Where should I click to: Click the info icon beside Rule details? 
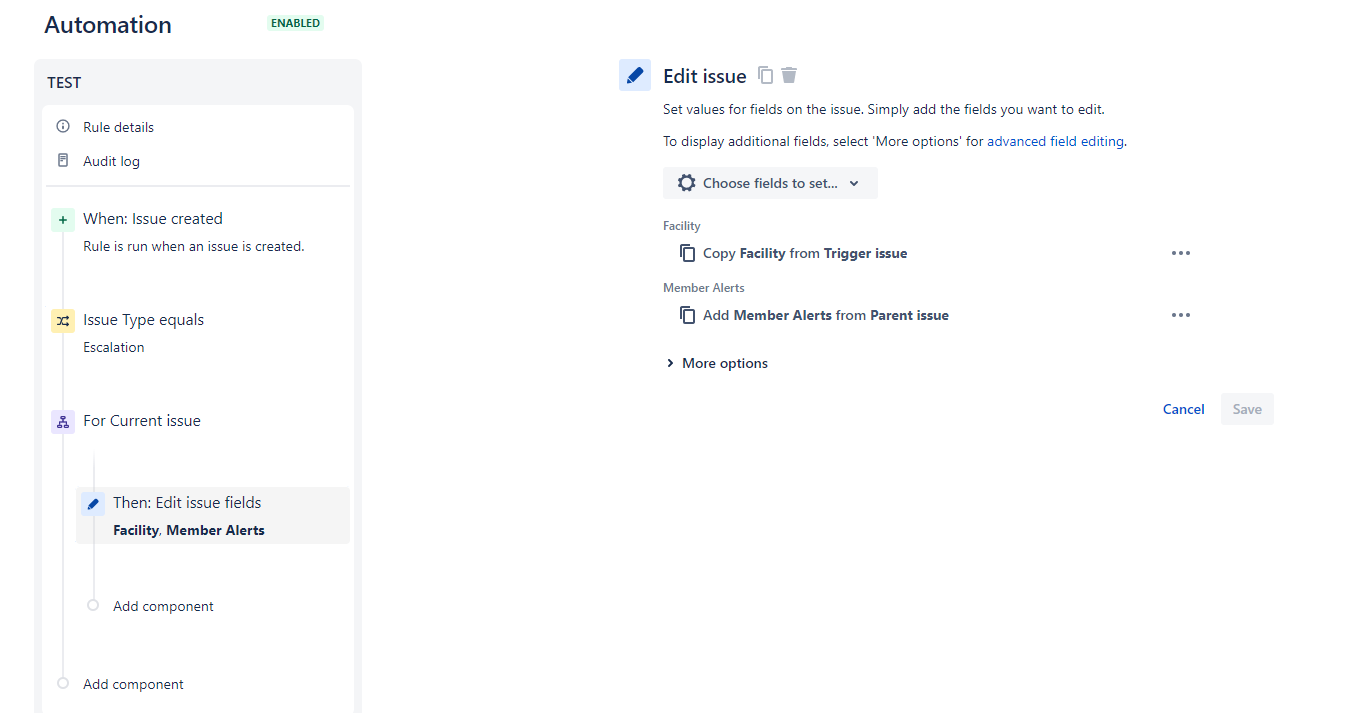[x=64, y=127]
